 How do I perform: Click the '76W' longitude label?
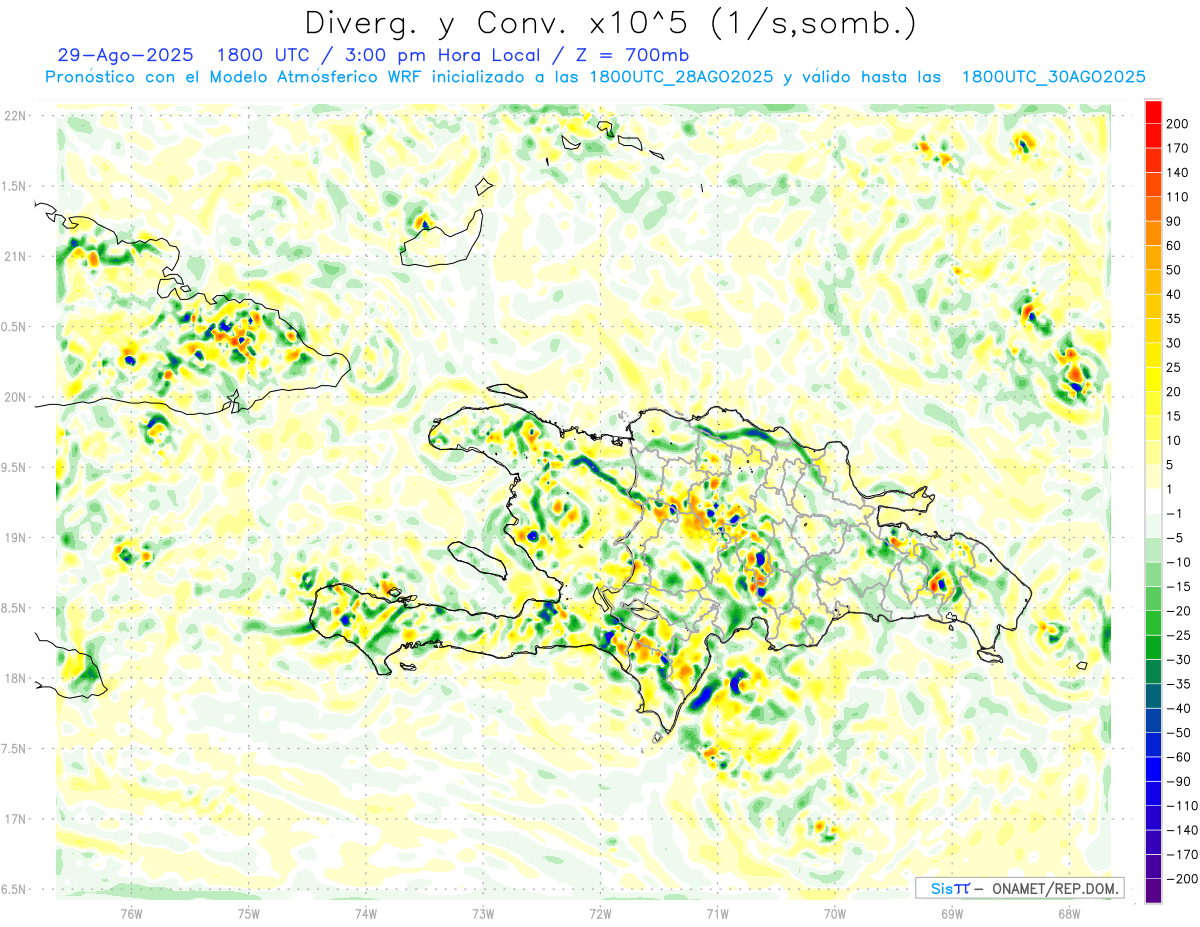coord(131,913)
